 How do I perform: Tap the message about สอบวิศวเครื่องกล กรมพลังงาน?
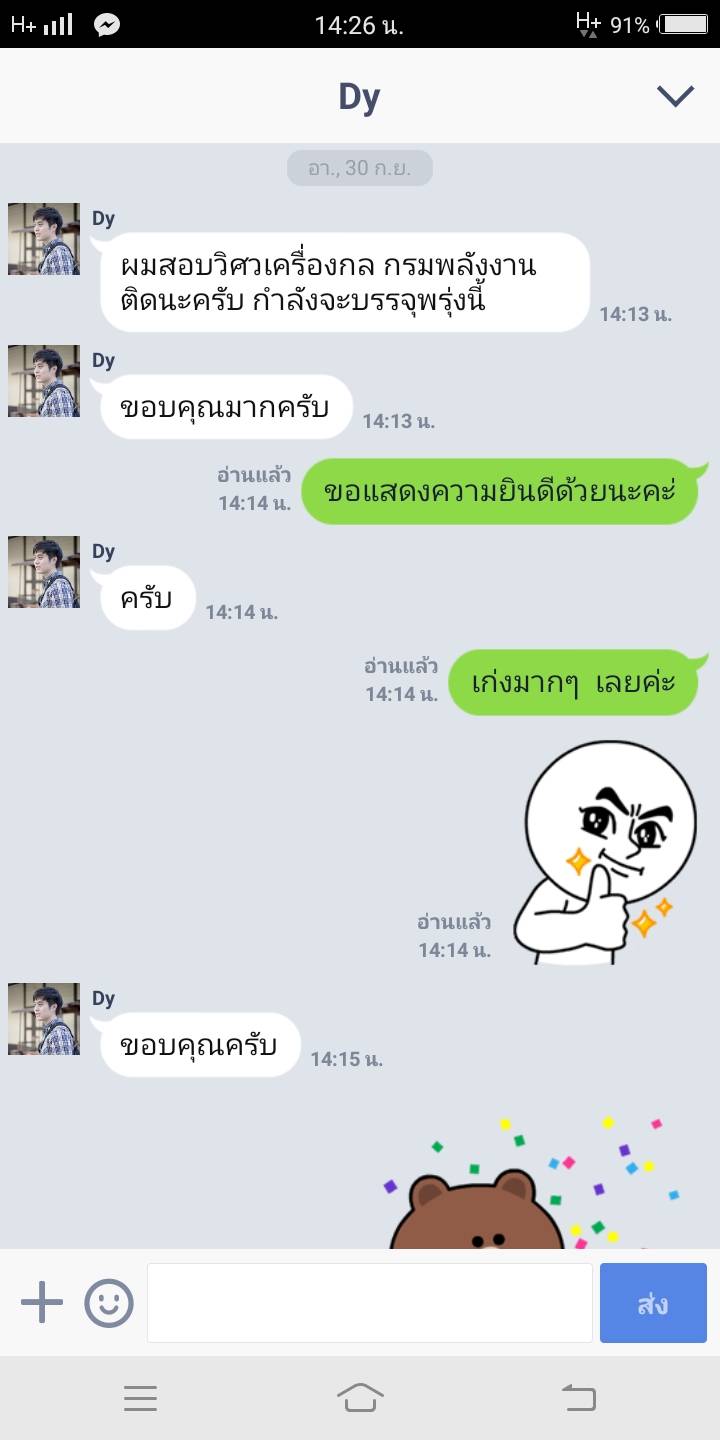click(x=345, y=282)
